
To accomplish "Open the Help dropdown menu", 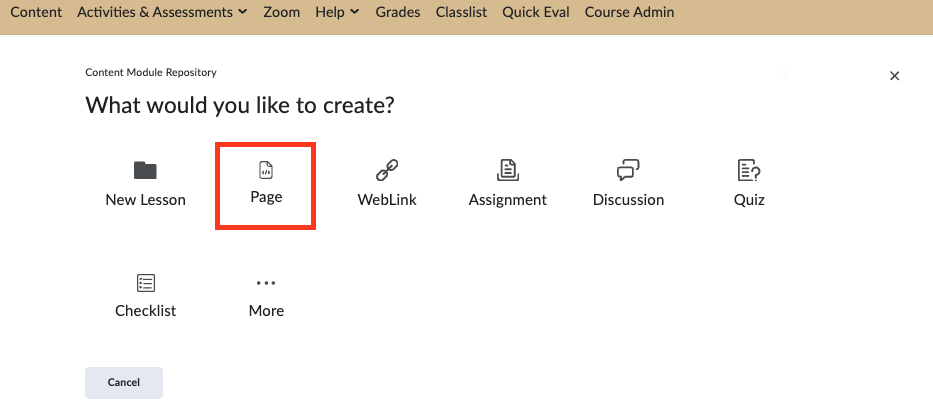I will click(337, 13).
